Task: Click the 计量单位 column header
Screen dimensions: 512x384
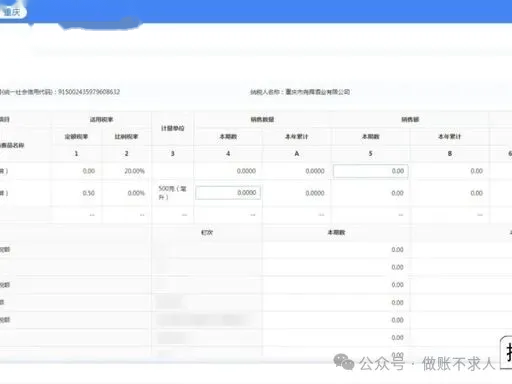Action: pyautogui.click(x=172, y=128)
